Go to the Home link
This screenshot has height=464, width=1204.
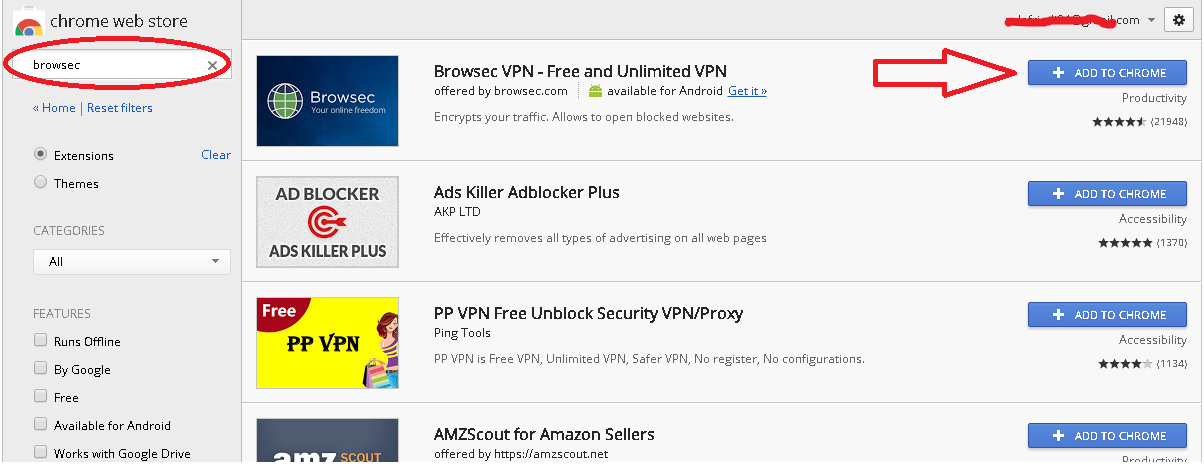[x=54, y=108]
